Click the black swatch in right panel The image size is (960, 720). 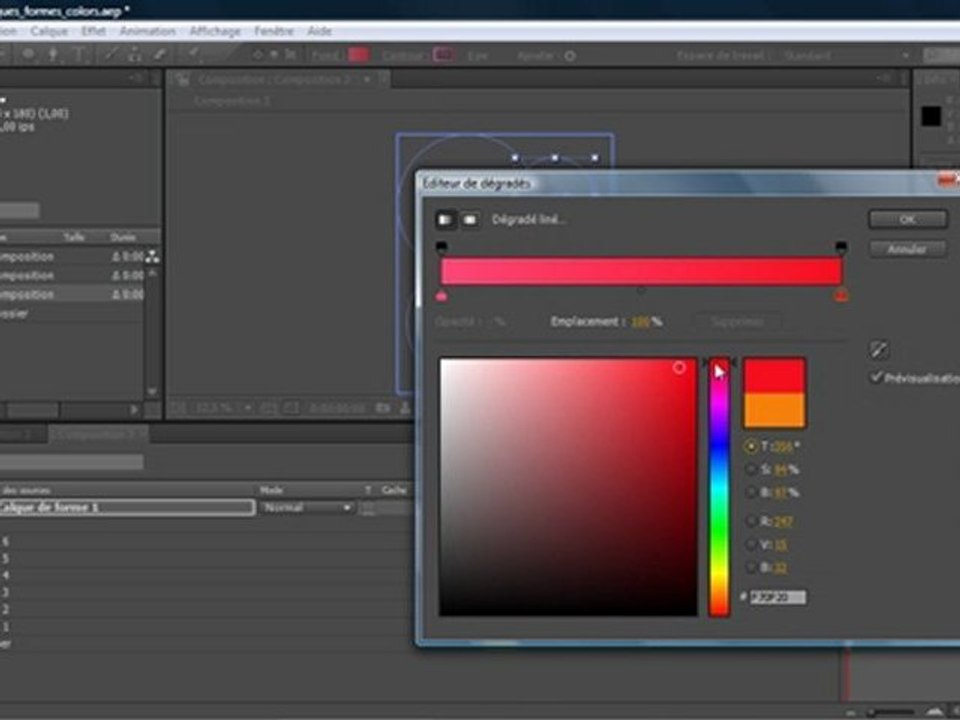(x=931, y=116)
